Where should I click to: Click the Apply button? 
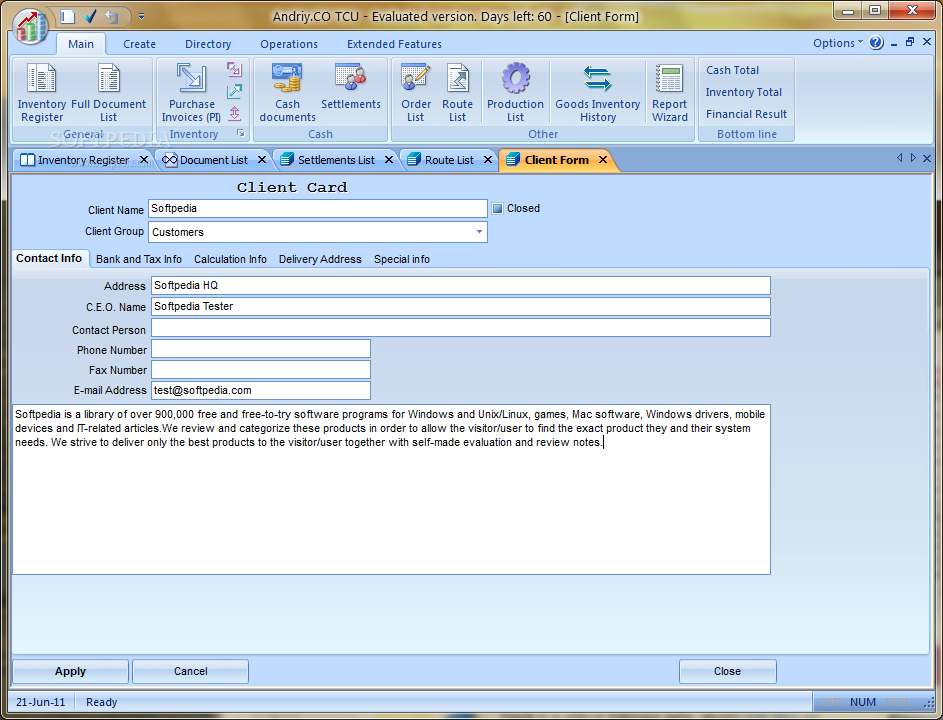tap(70, 671)
